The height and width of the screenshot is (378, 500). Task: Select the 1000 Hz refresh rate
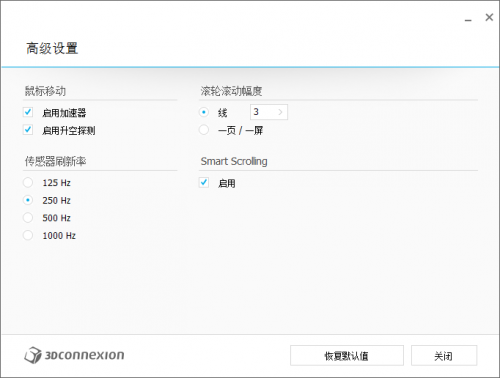(28, 235)
